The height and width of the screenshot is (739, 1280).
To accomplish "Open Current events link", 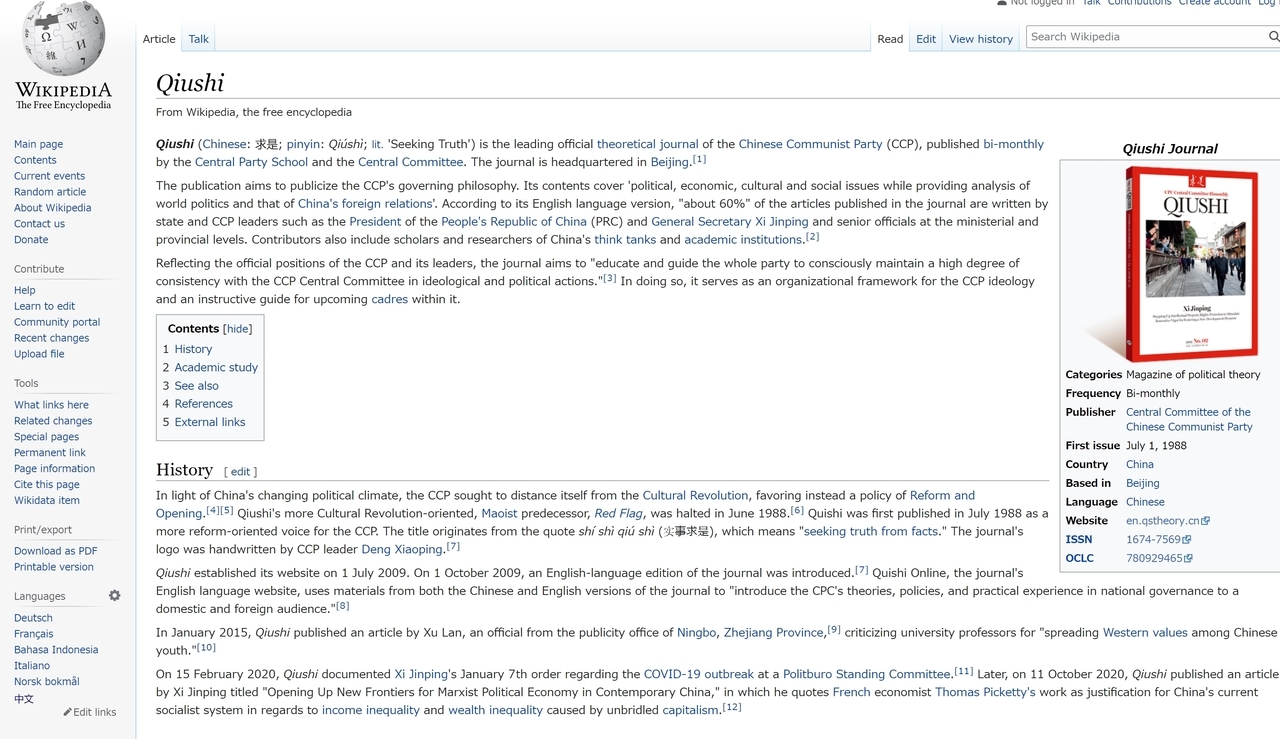I will point(49,176).
